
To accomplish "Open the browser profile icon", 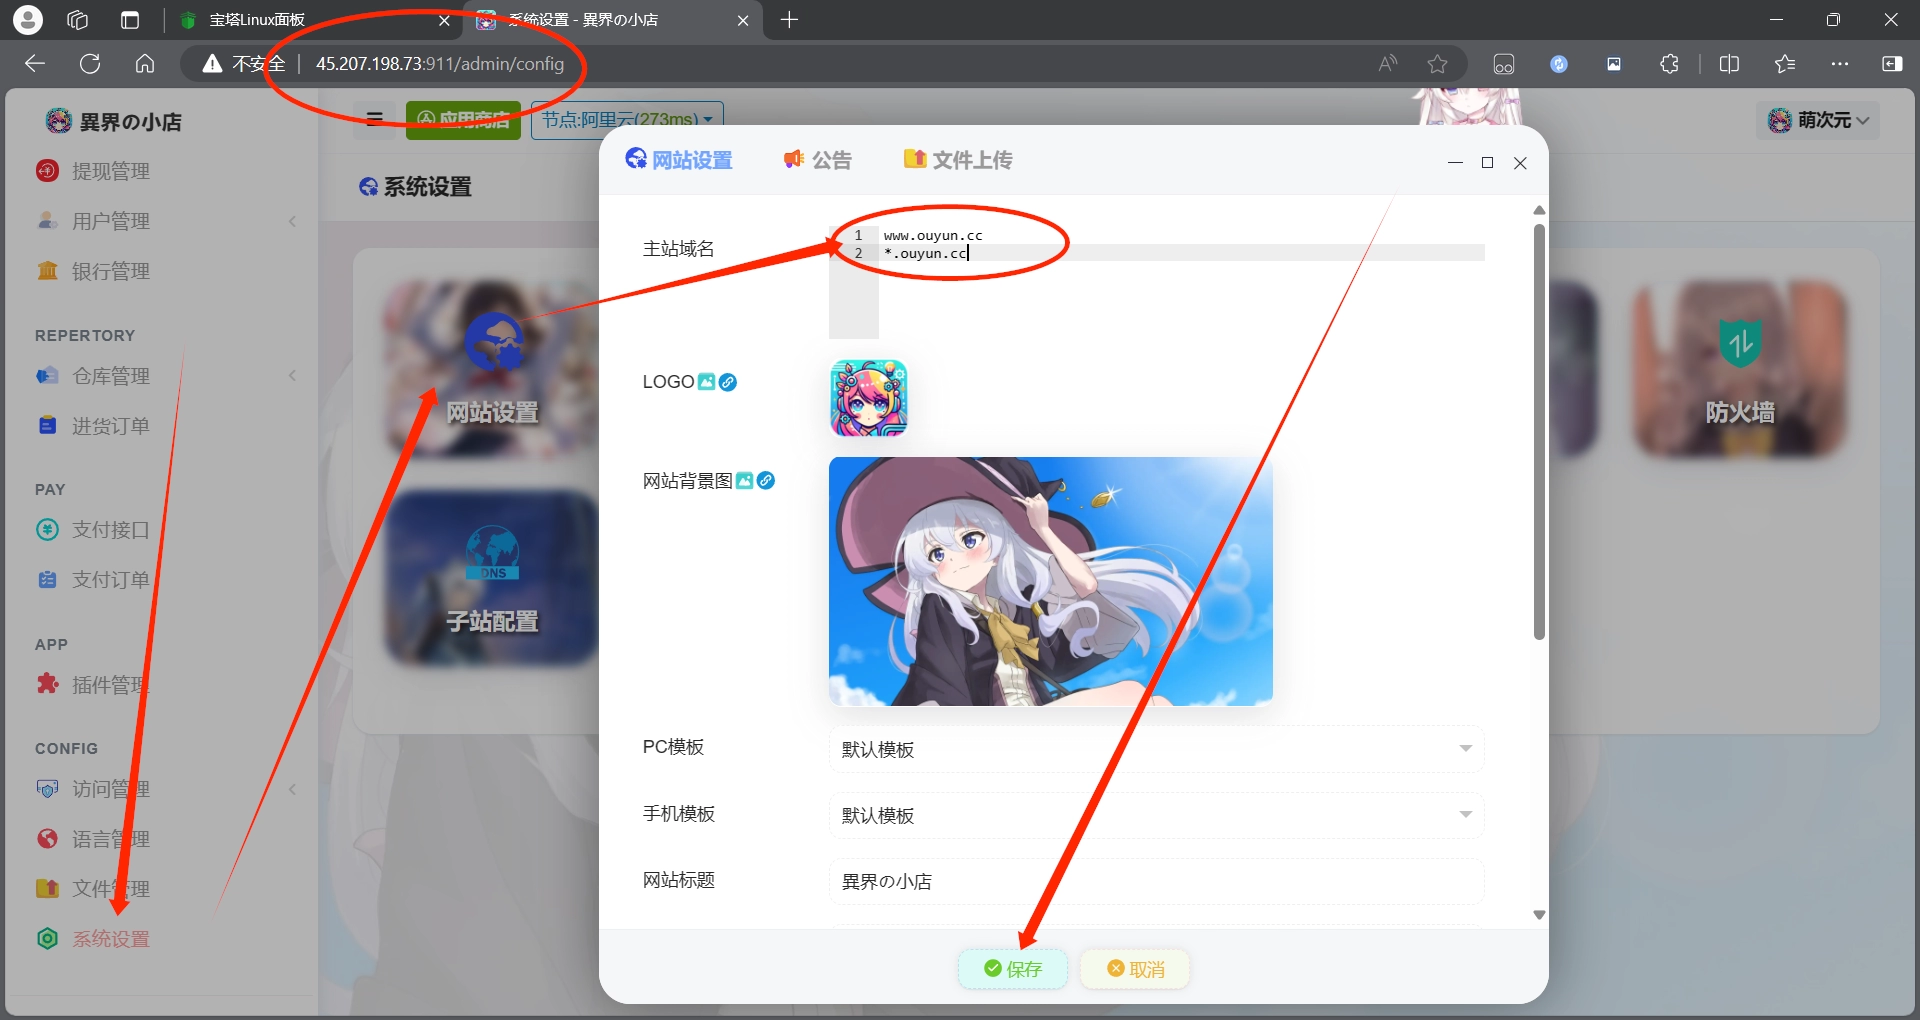I will click(x=27, y=20).
